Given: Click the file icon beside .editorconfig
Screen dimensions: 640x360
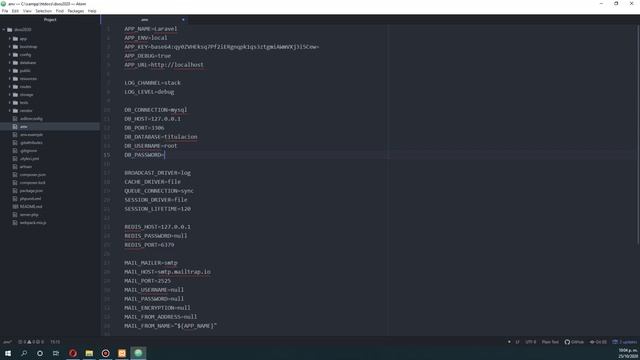Looking at the screenshot, I should click(15, 119).
